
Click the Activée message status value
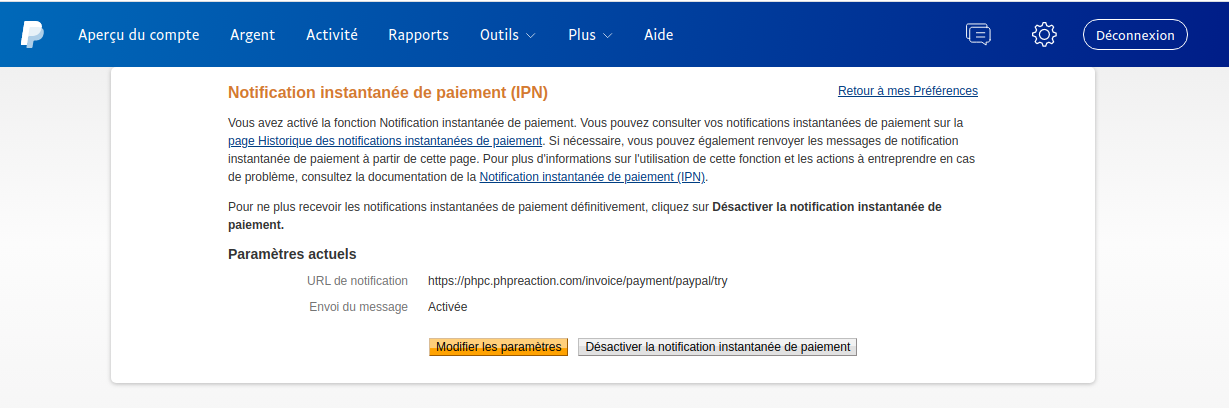[x=447, y=307]
